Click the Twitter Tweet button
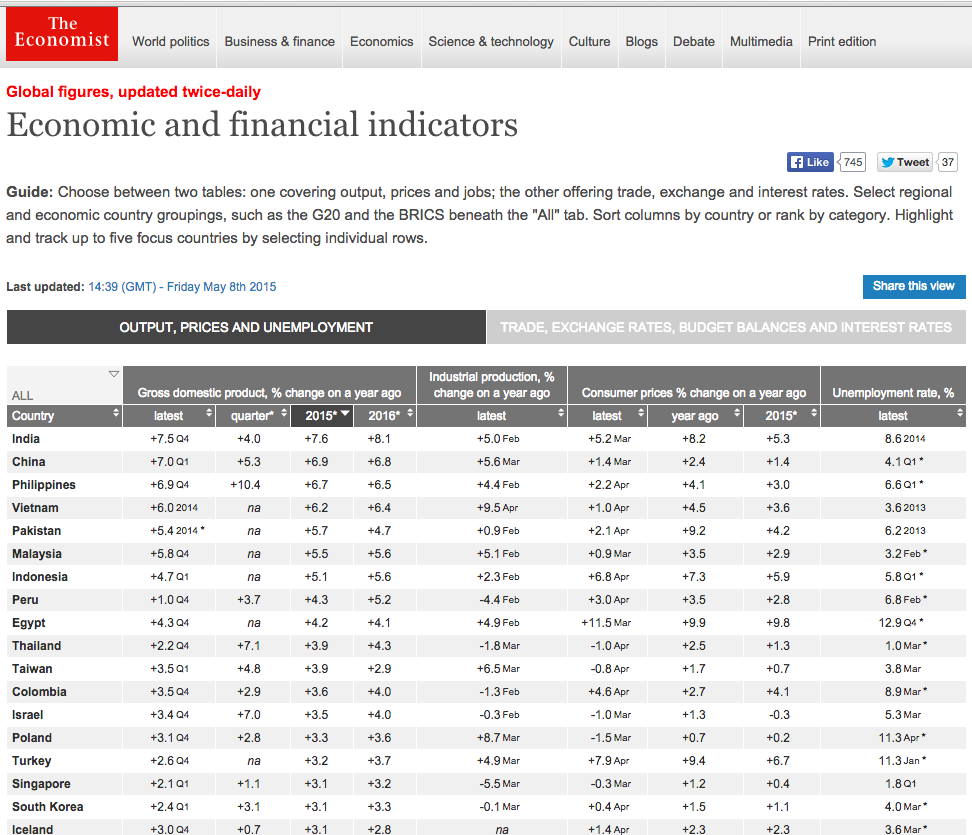Image resolution: width=972 pixels, height=835 pixels. coord(905,162)
